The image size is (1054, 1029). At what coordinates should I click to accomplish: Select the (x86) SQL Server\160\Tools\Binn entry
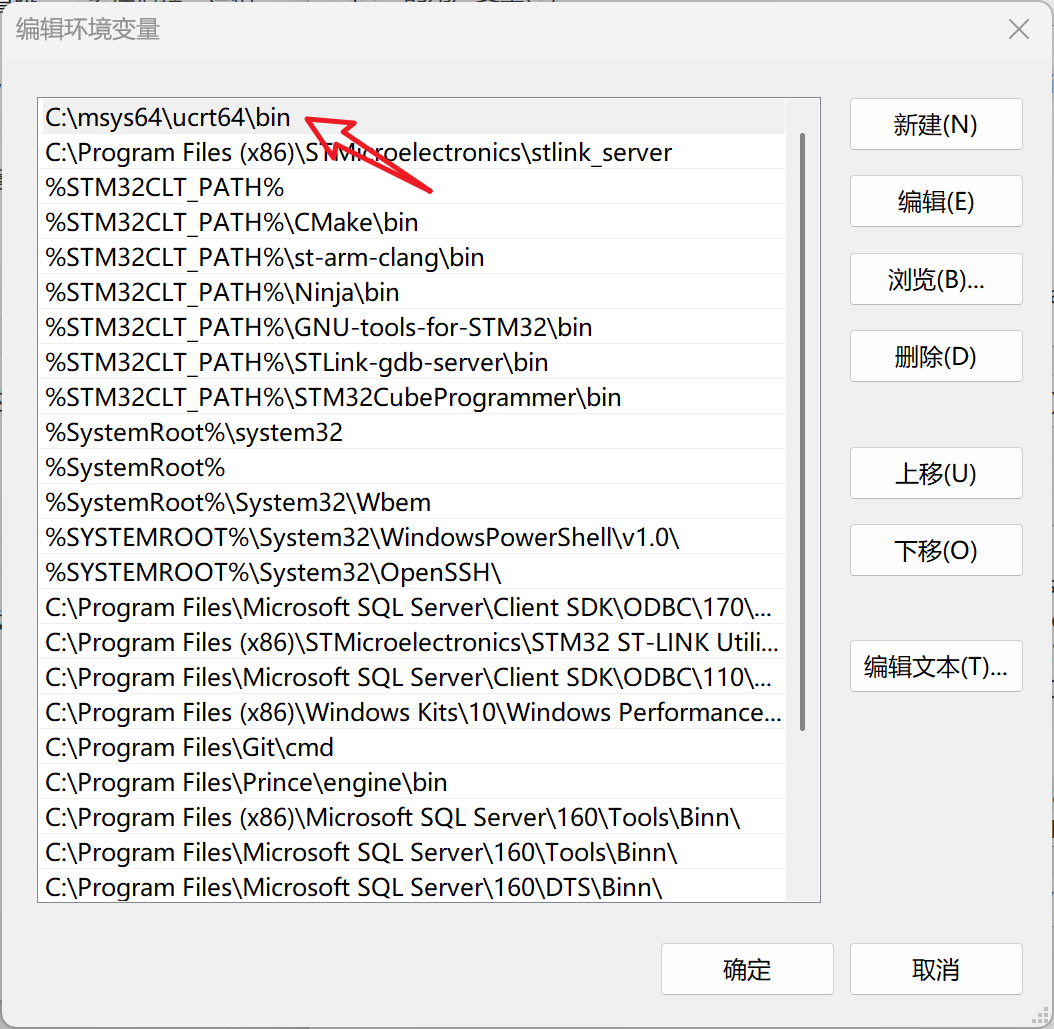[412, 817]
